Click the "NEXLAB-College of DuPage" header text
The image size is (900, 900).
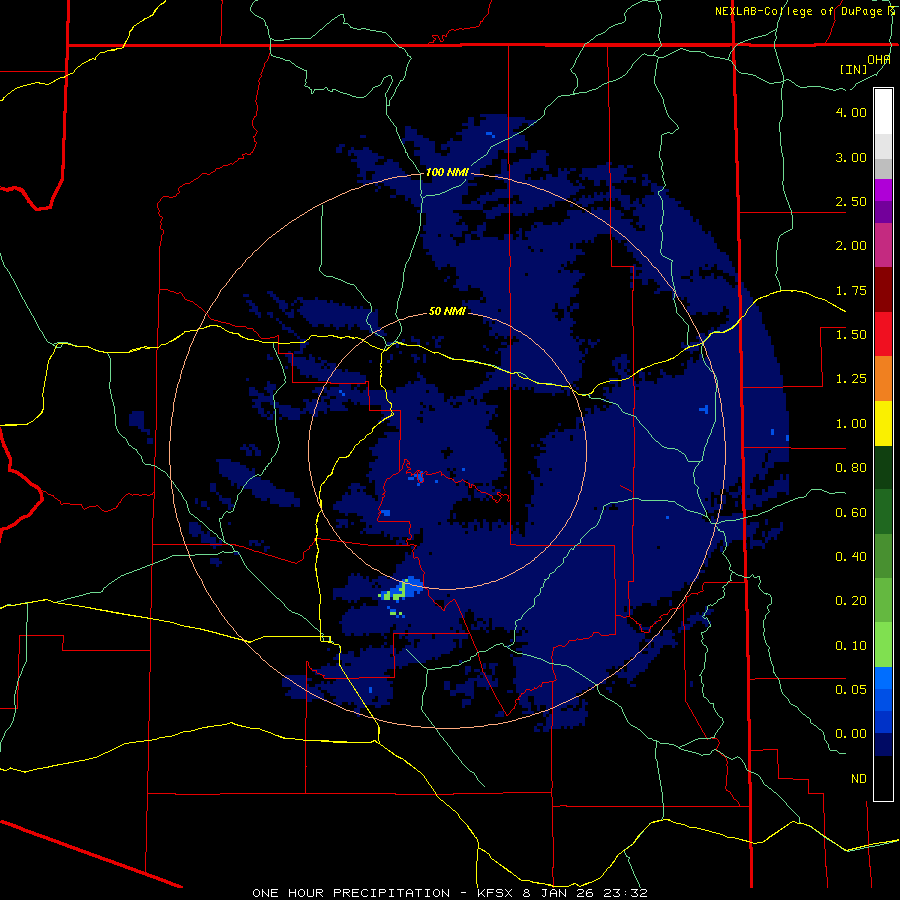point(798,11)
